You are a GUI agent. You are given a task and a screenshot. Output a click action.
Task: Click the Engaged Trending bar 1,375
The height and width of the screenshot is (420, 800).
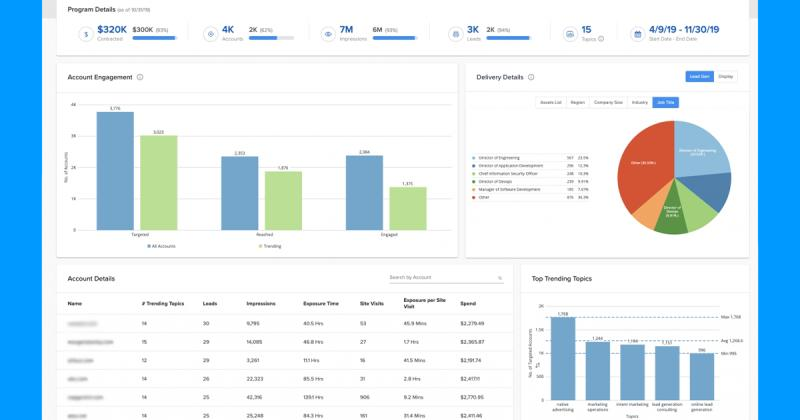pyautogui.click(x=408, y=209)
